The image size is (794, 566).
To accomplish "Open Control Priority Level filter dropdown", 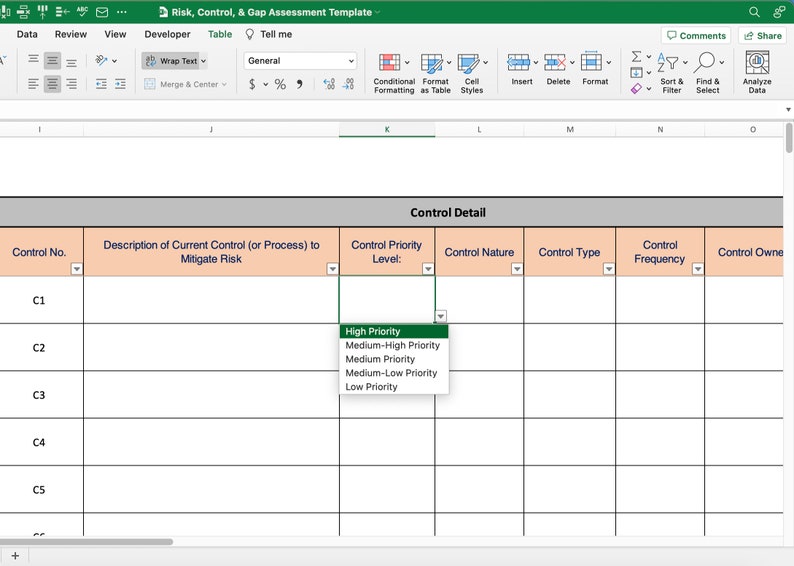I will point(428,269).
